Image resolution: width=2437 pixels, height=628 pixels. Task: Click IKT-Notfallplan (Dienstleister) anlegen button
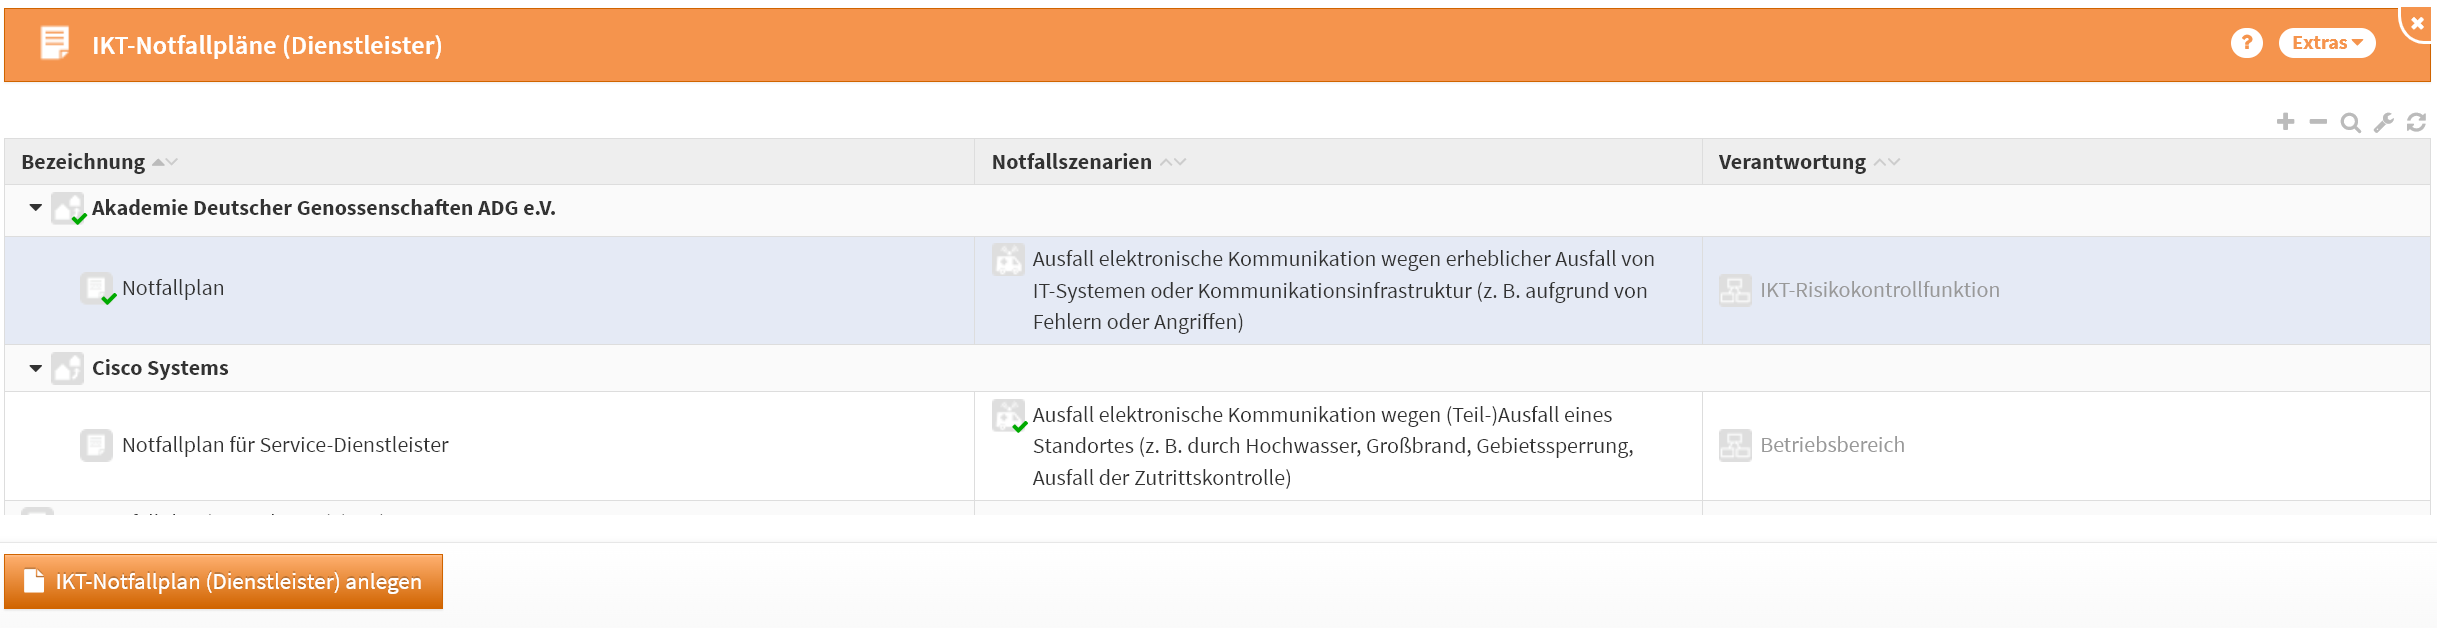pyautogui.click(x=223, y=582)
